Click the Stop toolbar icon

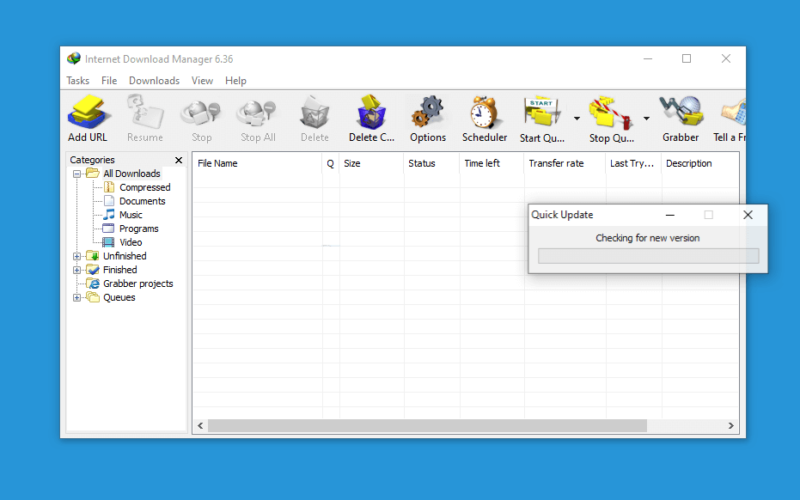tap(201, 113)
